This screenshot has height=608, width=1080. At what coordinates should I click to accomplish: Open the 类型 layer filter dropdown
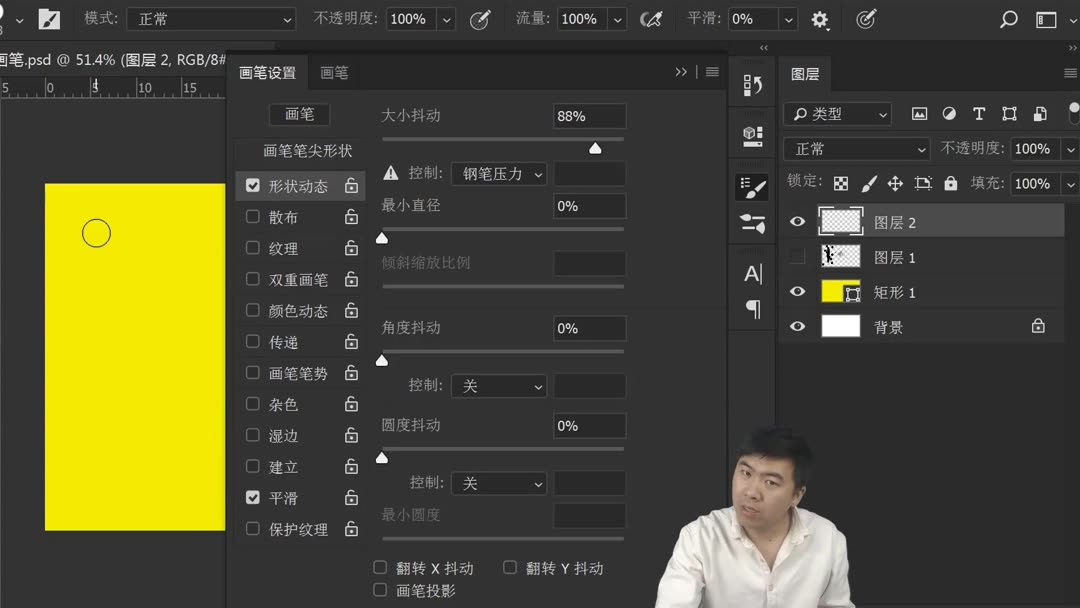click(838, 114)
